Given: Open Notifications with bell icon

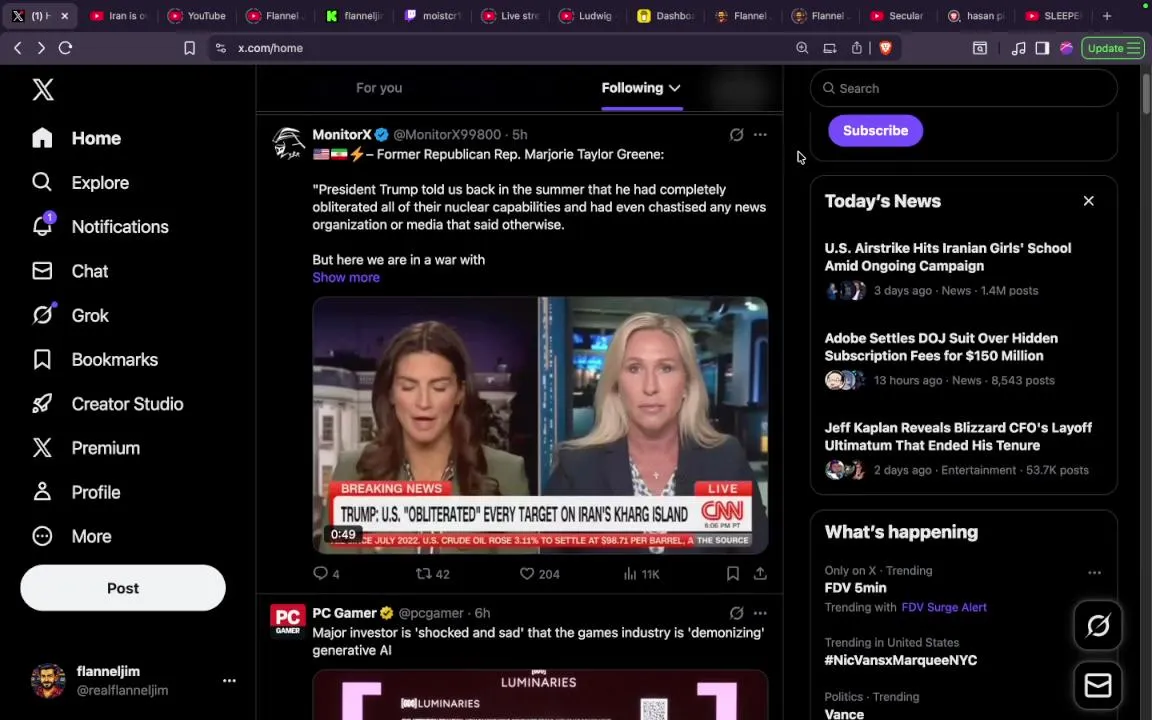Looking at the screenshot, I should click(101, 226).
